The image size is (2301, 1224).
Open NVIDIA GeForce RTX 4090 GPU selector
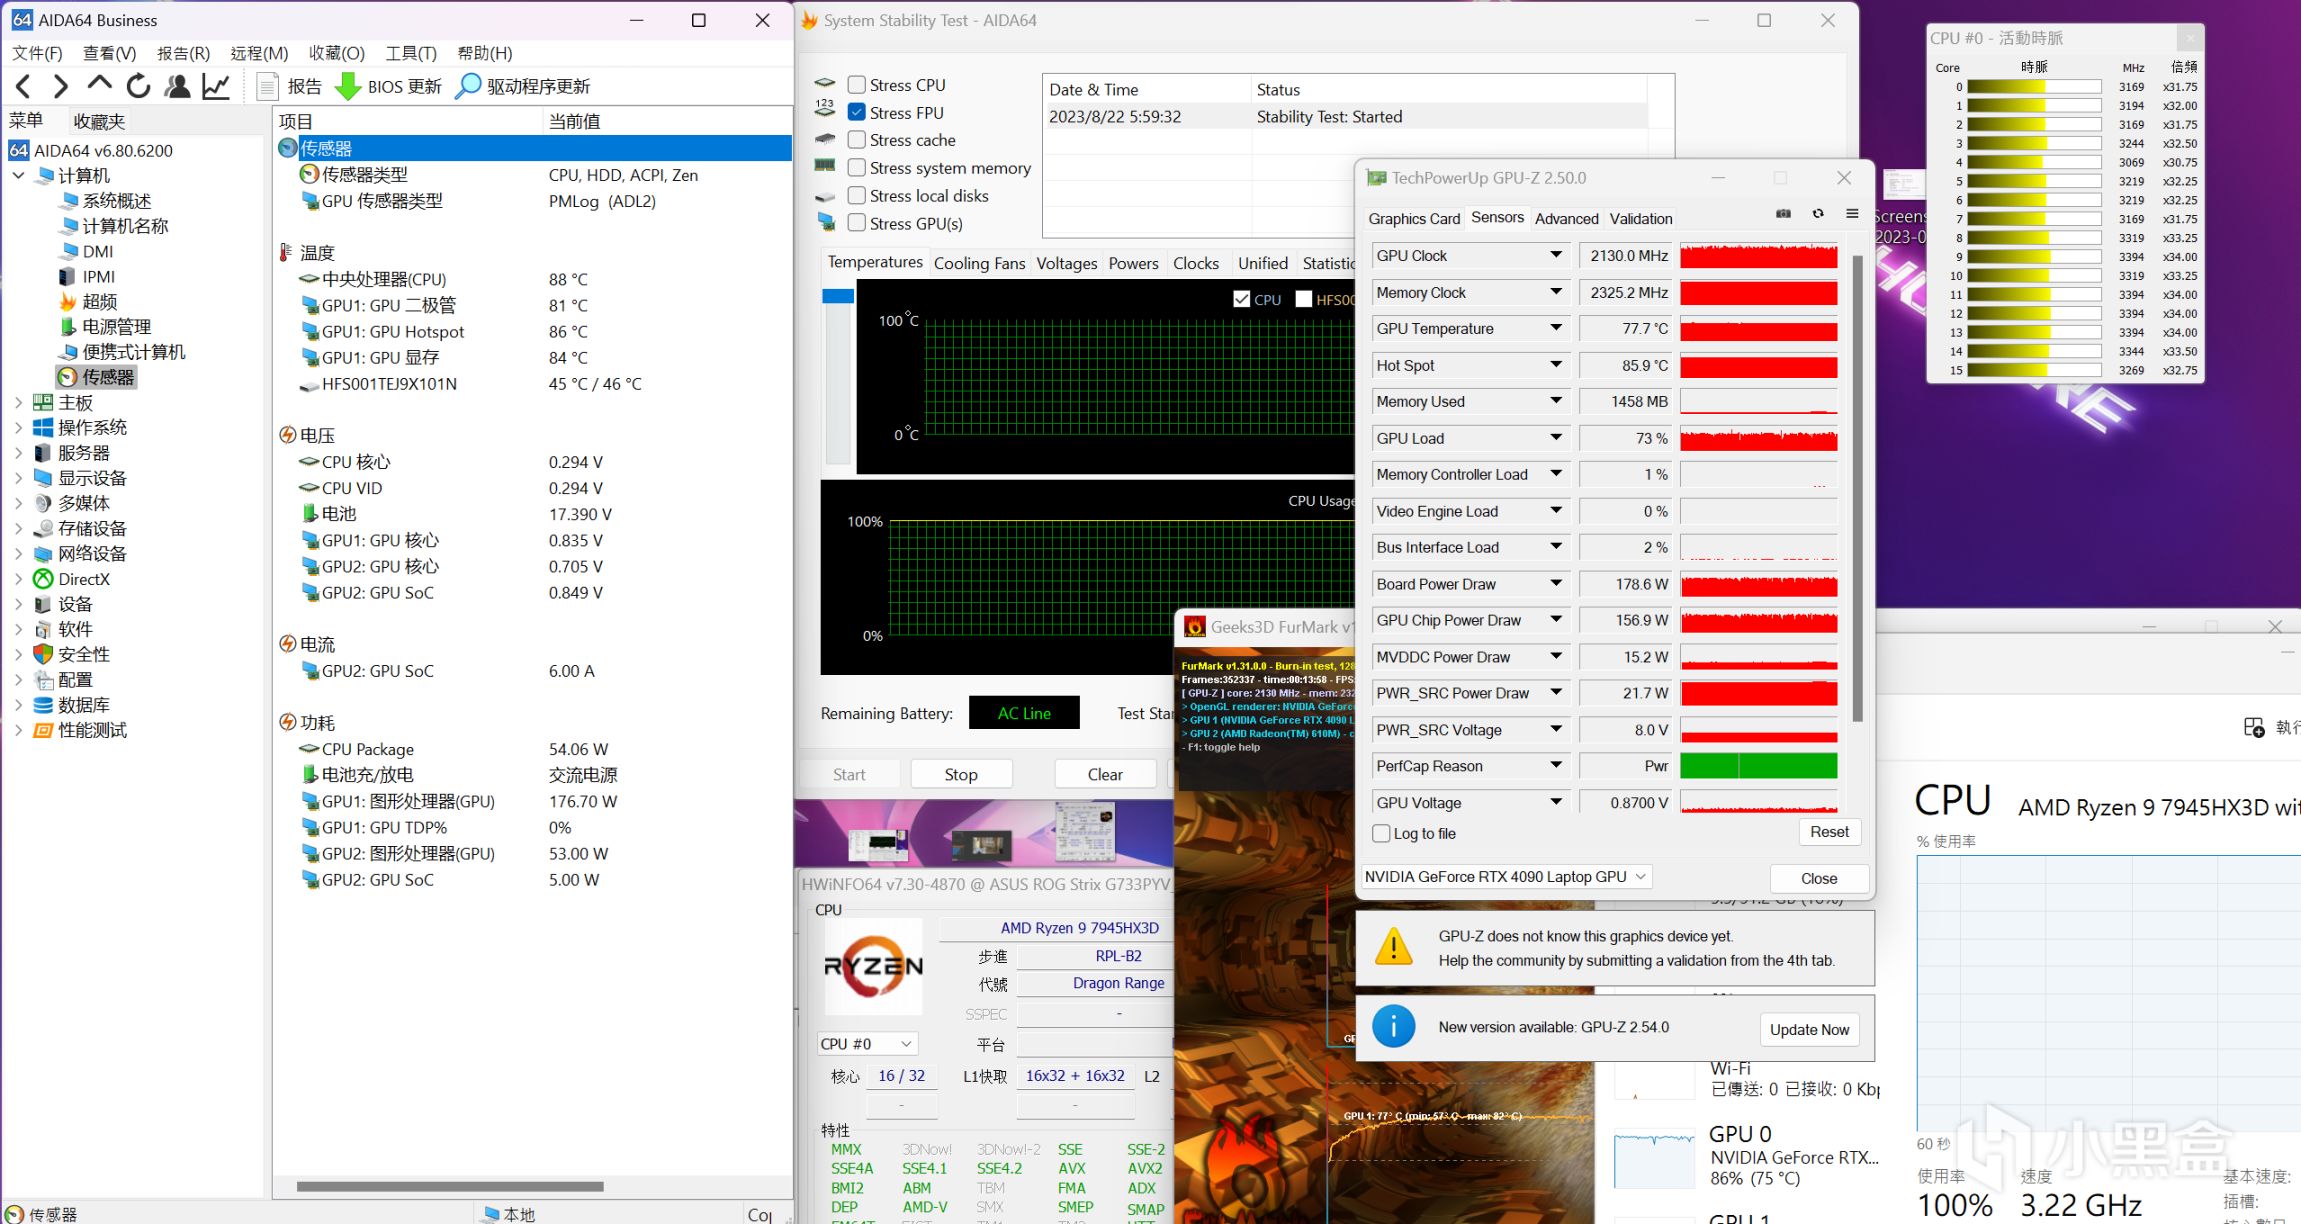(x=1505, y=877)
